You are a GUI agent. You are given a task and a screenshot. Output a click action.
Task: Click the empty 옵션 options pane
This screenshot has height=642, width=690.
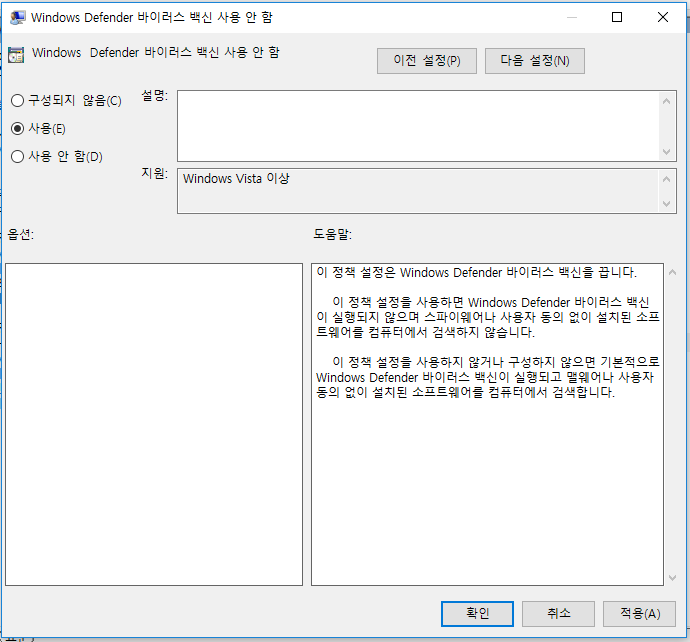click(154, 425)
